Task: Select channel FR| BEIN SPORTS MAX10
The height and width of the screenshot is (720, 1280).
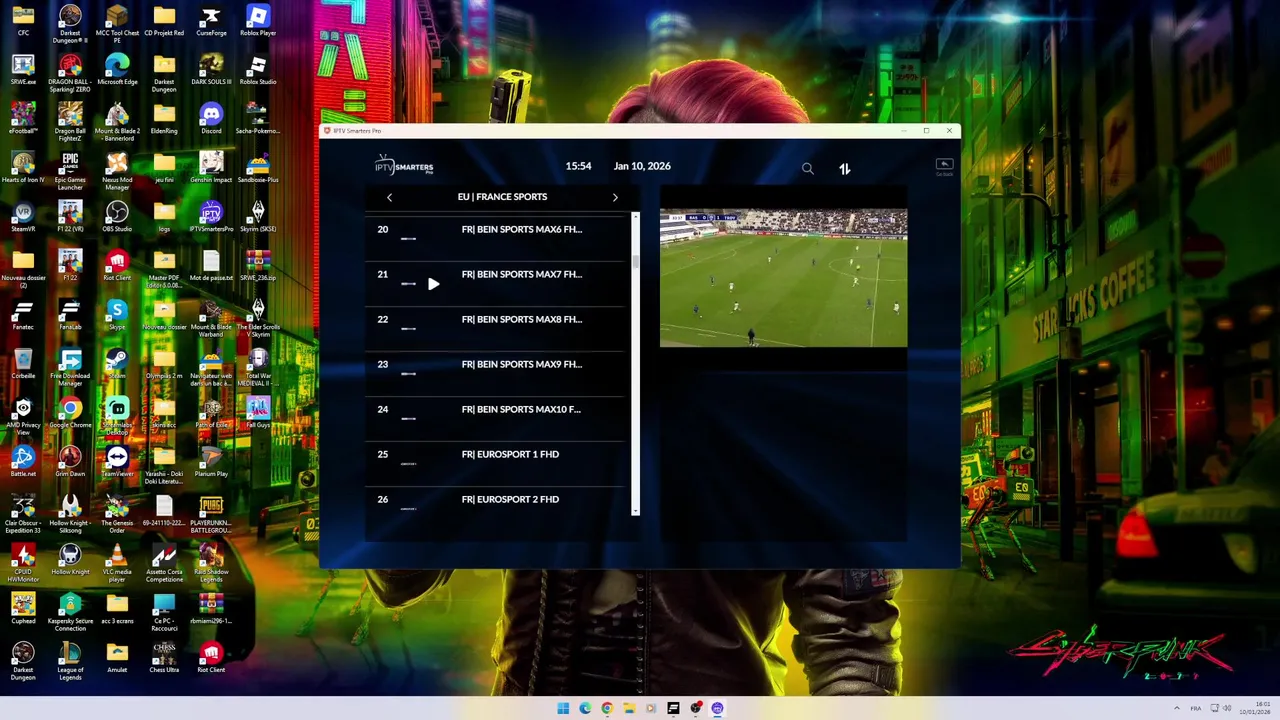Action: (x=496, y=418)
